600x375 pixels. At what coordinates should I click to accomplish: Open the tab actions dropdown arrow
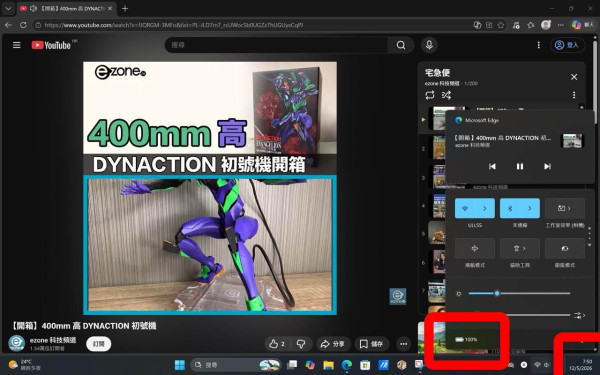pos(8,8)
